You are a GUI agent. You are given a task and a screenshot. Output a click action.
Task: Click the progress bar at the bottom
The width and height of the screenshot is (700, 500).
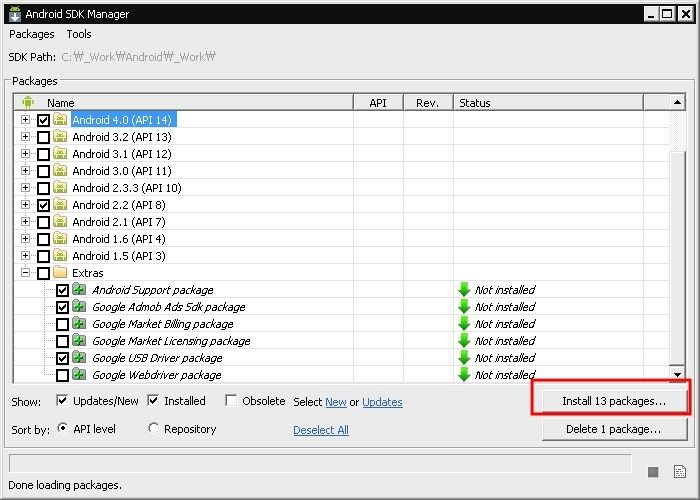coord(320,463)
